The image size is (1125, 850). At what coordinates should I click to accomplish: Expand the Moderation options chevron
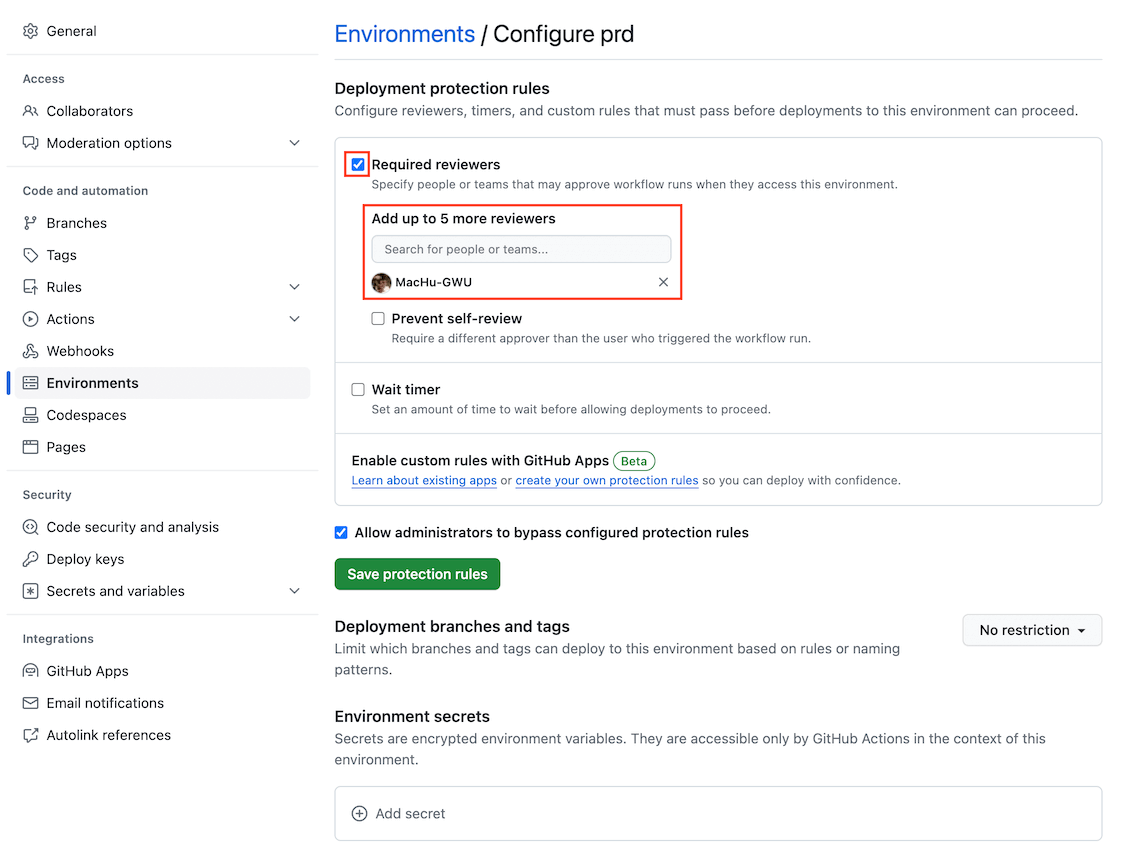tap(294, 143)
